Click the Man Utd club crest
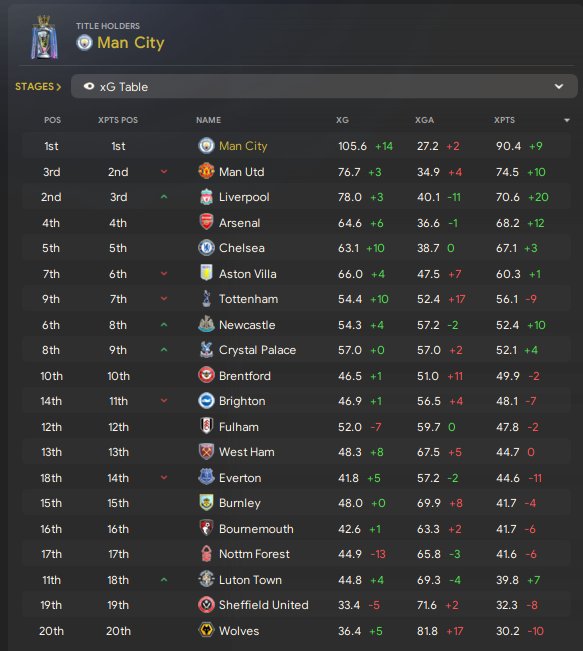This screenshot has width=583, height=651. click(x=206, y=171)
